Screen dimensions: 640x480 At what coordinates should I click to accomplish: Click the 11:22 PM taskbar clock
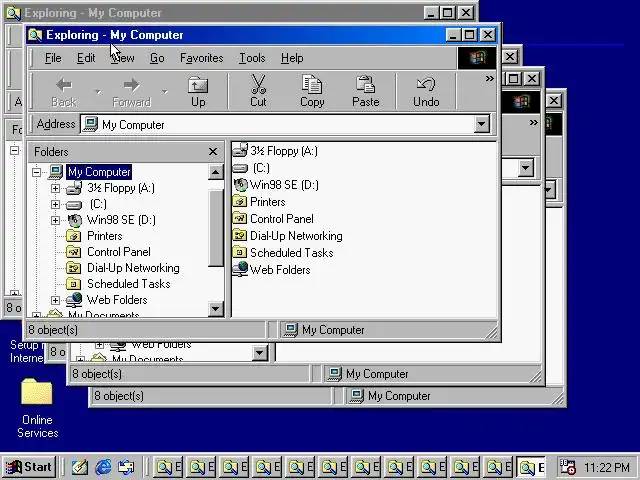tap(607, 467)
